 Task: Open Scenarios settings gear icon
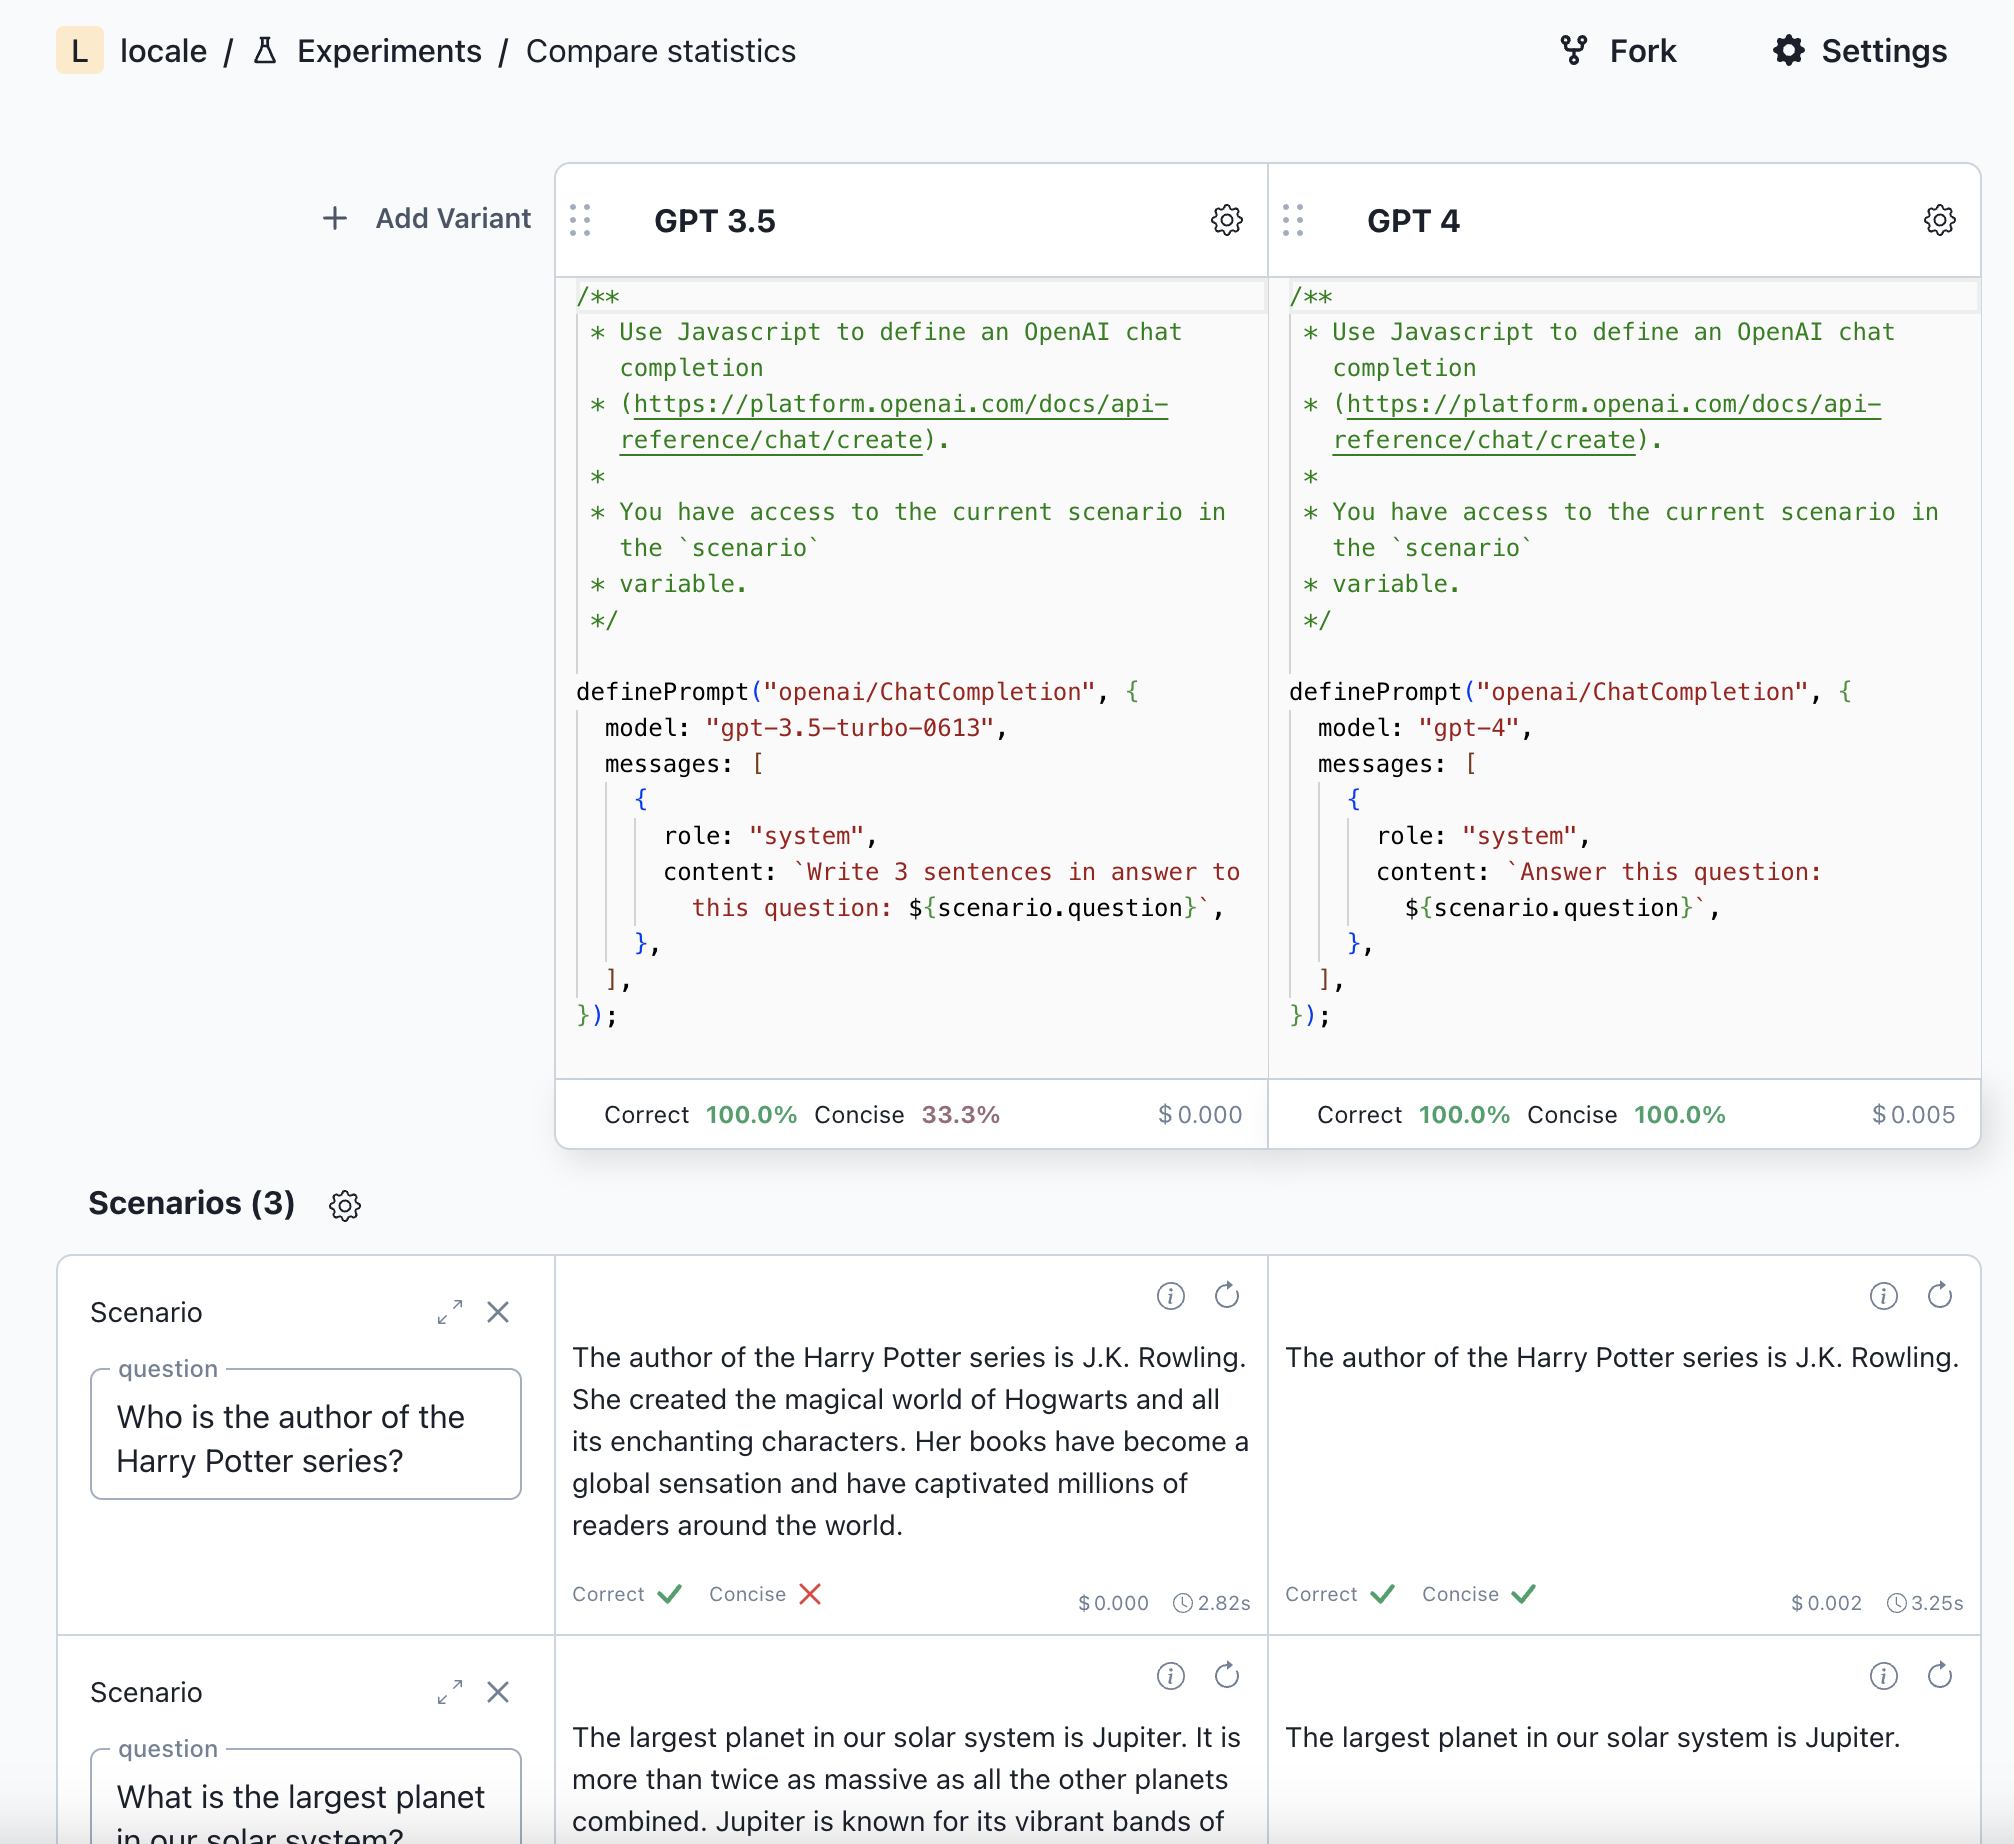click(x=345, y=1205)
